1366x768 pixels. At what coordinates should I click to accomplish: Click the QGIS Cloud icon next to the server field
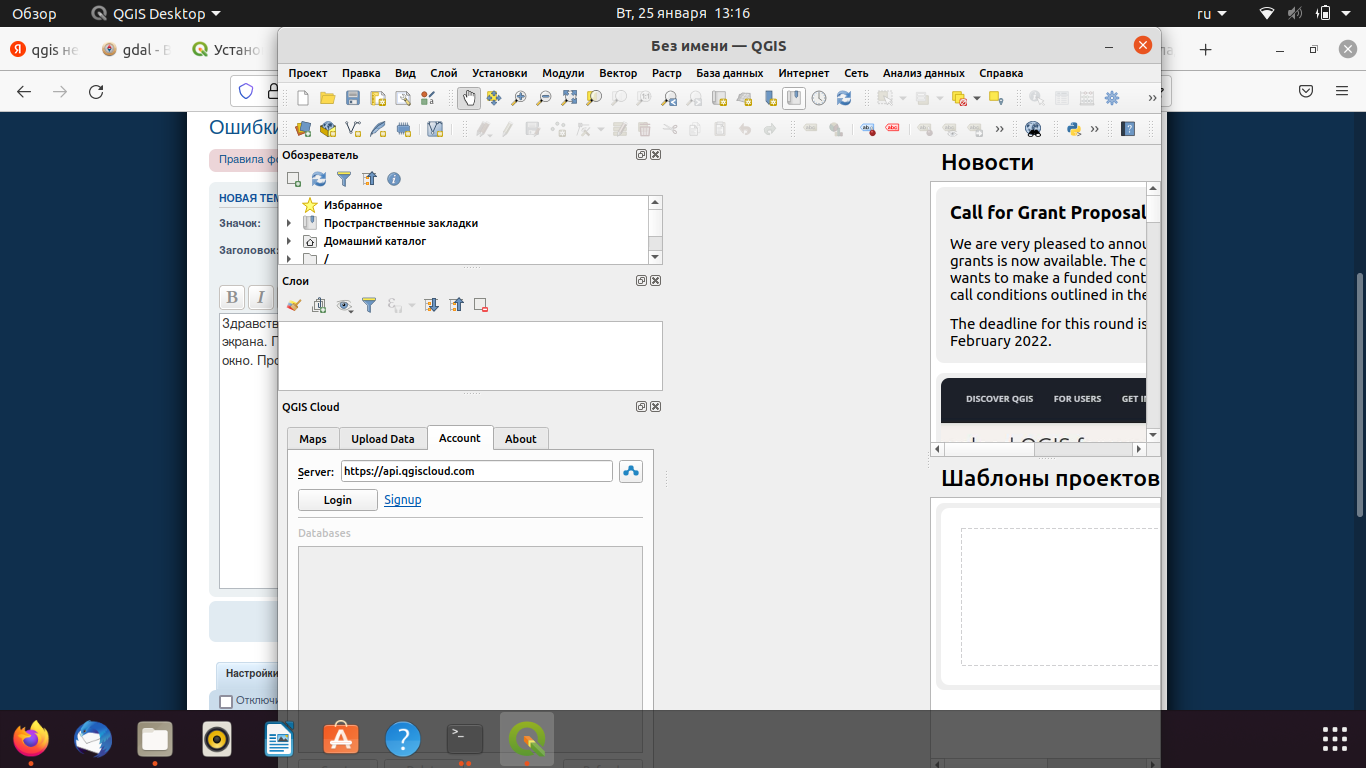click(630, 471)
